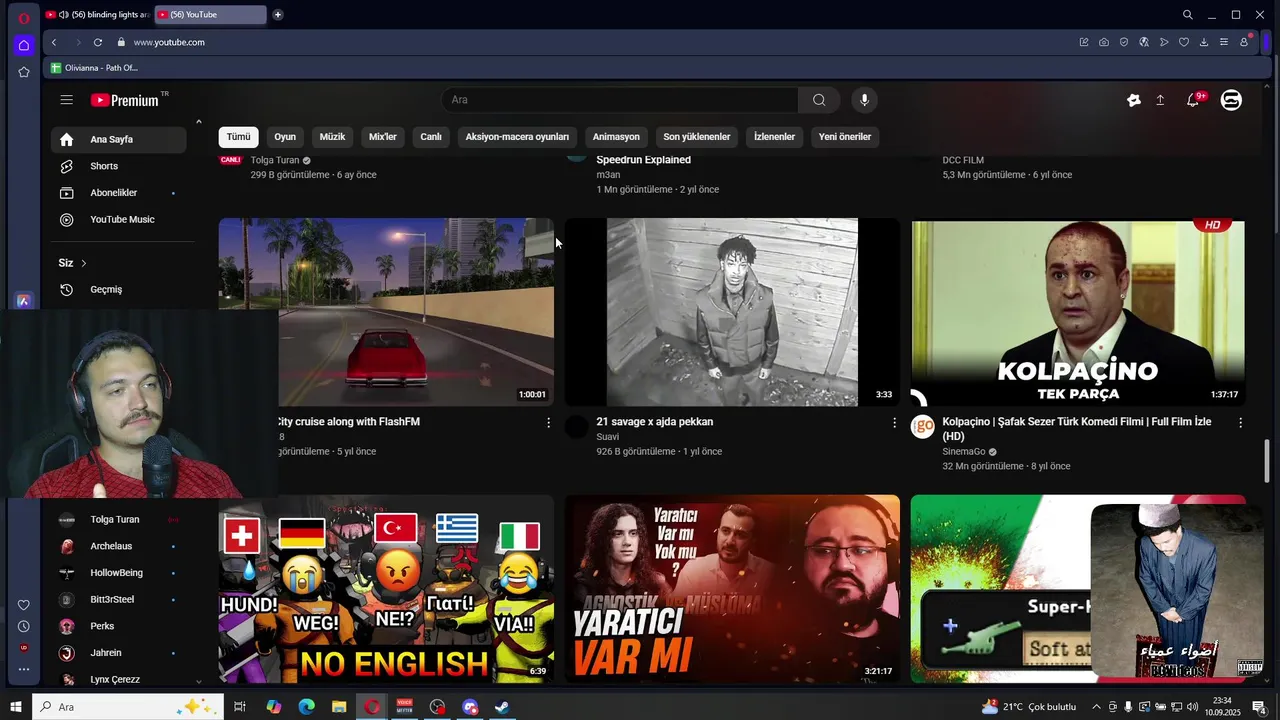1280x720 pixels.
Task: Play the 21 savage x ajda pekkan thumbnail
Action: coord(732,312)
